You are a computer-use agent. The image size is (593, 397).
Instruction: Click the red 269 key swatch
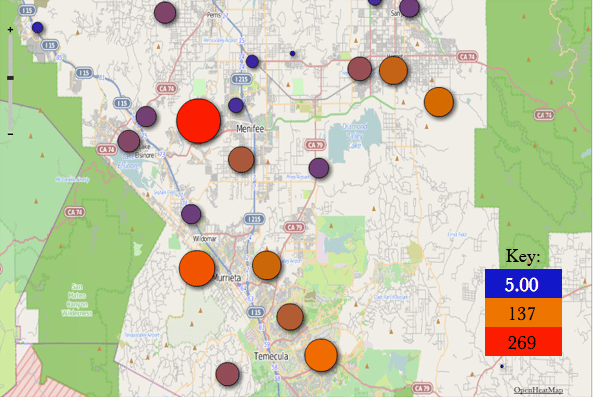[523, 342]
